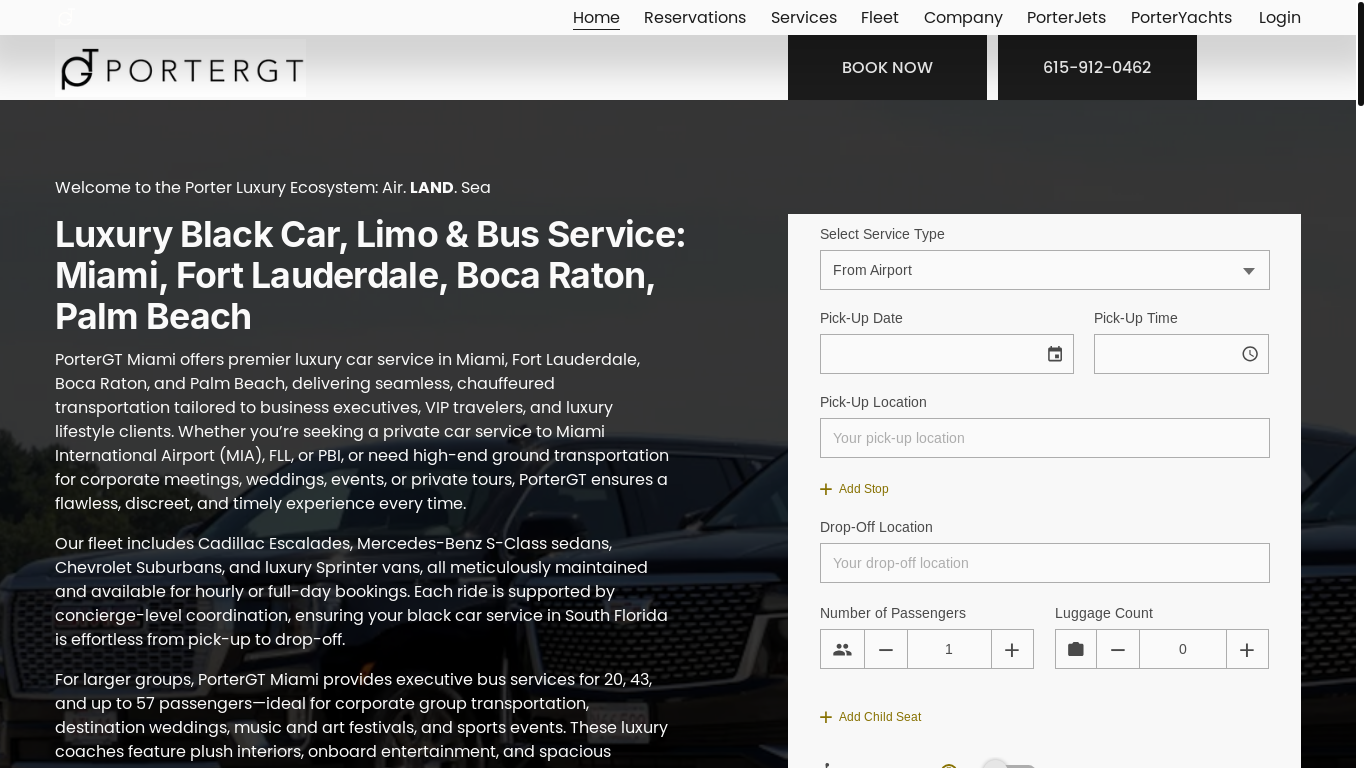This screenshot has width=1366, height=768.
Task: Click the "Luxury Black Car, Limo & Bus Service" heading
Action: [x=370, y=275]
